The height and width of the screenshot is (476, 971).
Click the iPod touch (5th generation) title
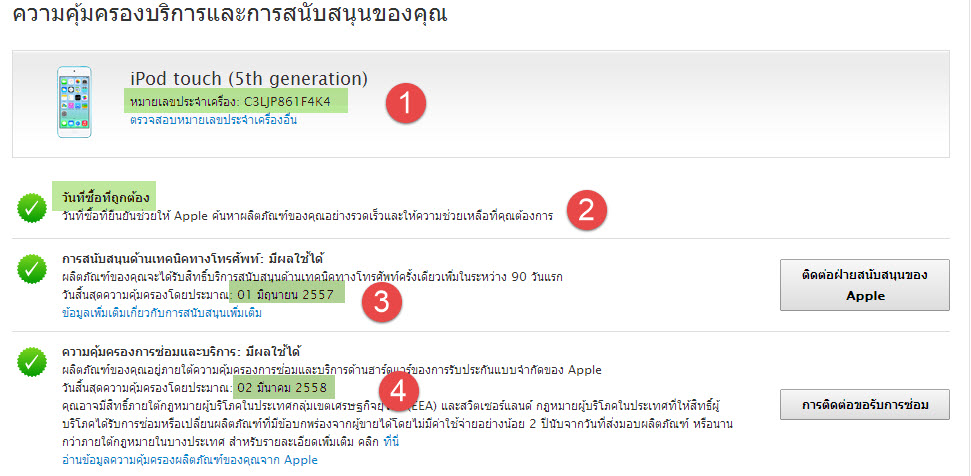(249, 78)
